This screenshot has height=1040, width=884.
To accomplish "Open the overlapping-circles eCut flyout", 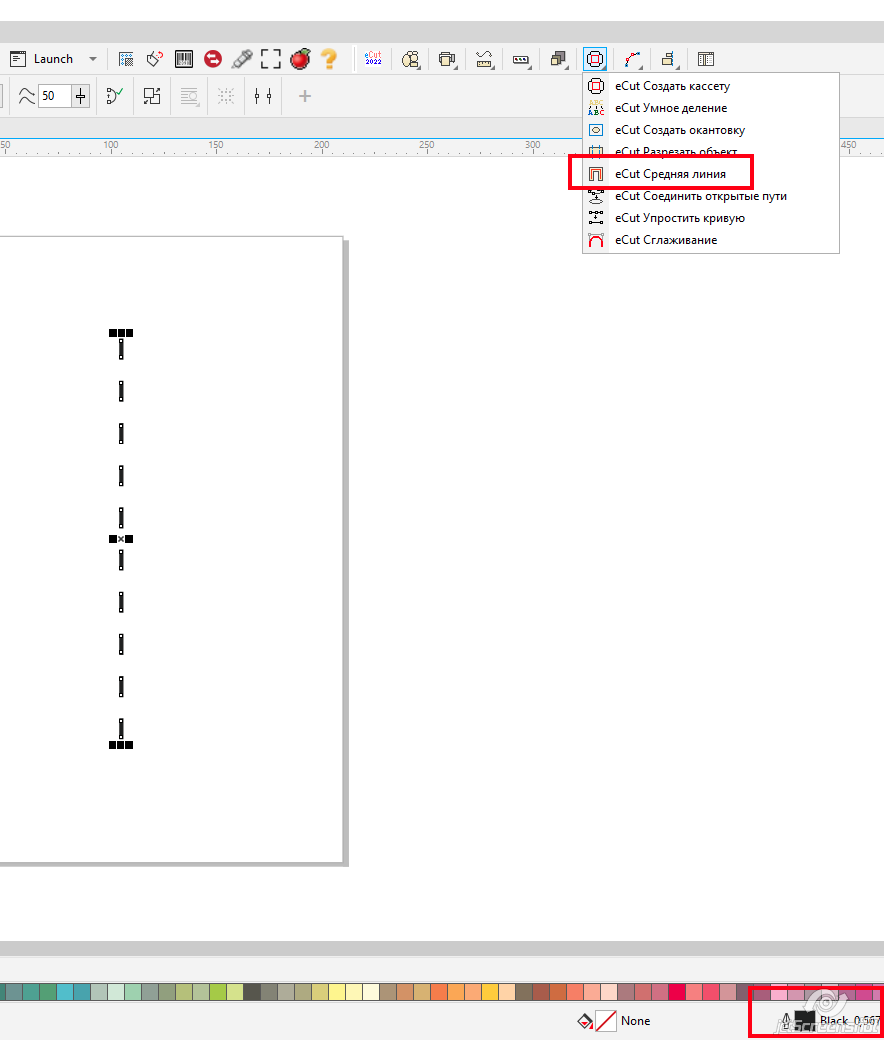I will 411,60.
